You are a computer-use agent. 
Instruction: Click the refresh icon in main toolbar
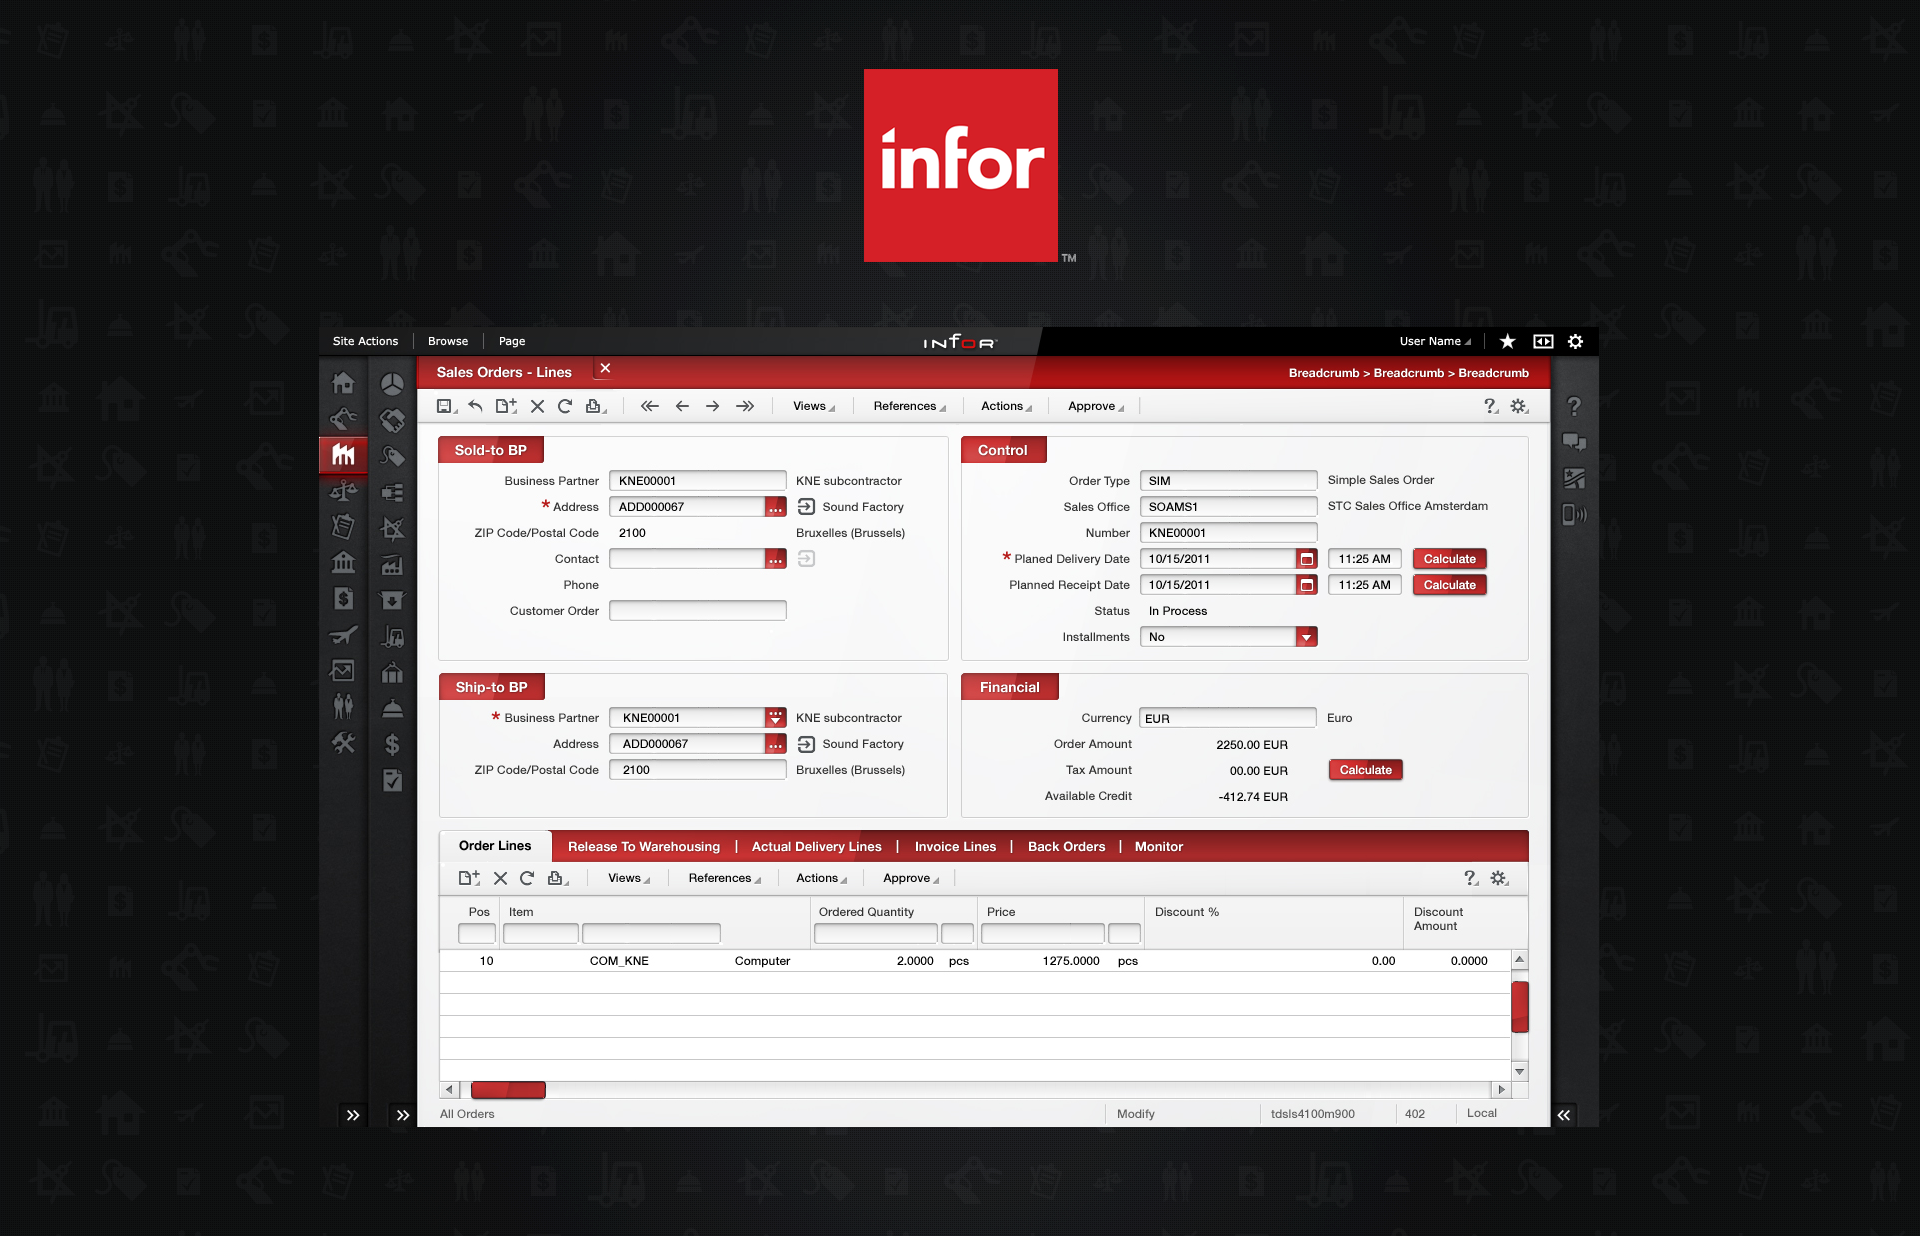[x=565, y=406]
